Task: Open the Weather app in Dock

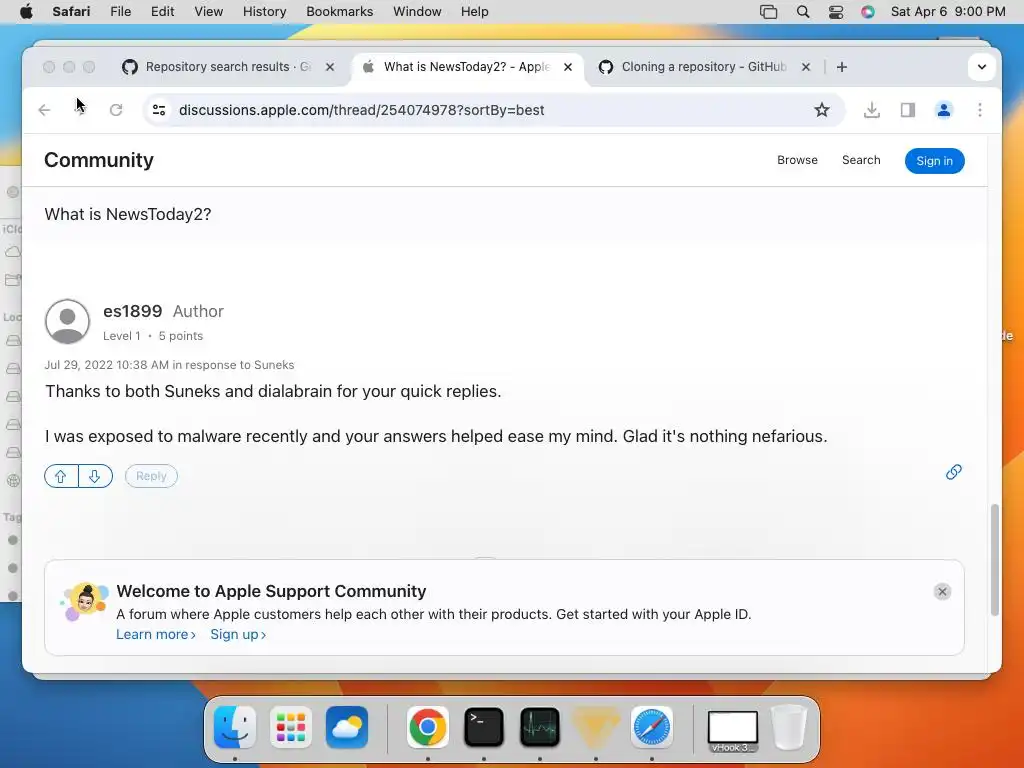Action: click(x=347, y=727)
